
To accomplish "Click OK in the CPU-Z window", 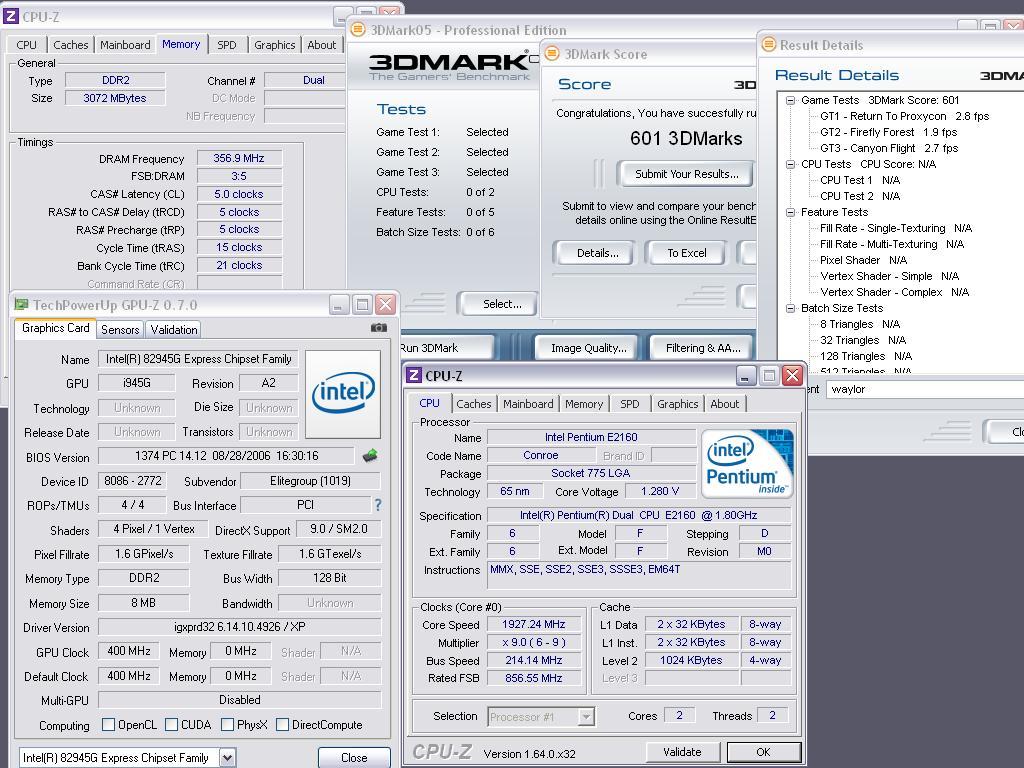I will click(763, 752).
